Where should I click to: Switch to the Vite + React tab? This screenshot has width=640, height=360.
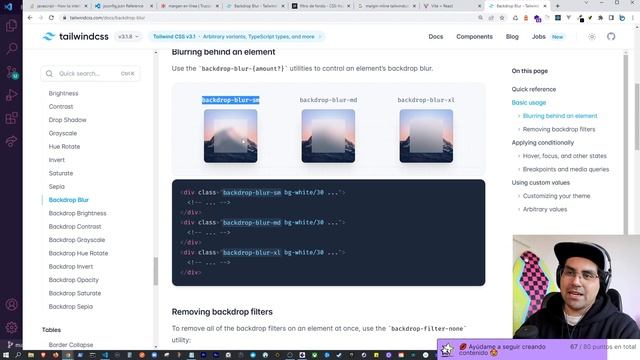(452, 6)
